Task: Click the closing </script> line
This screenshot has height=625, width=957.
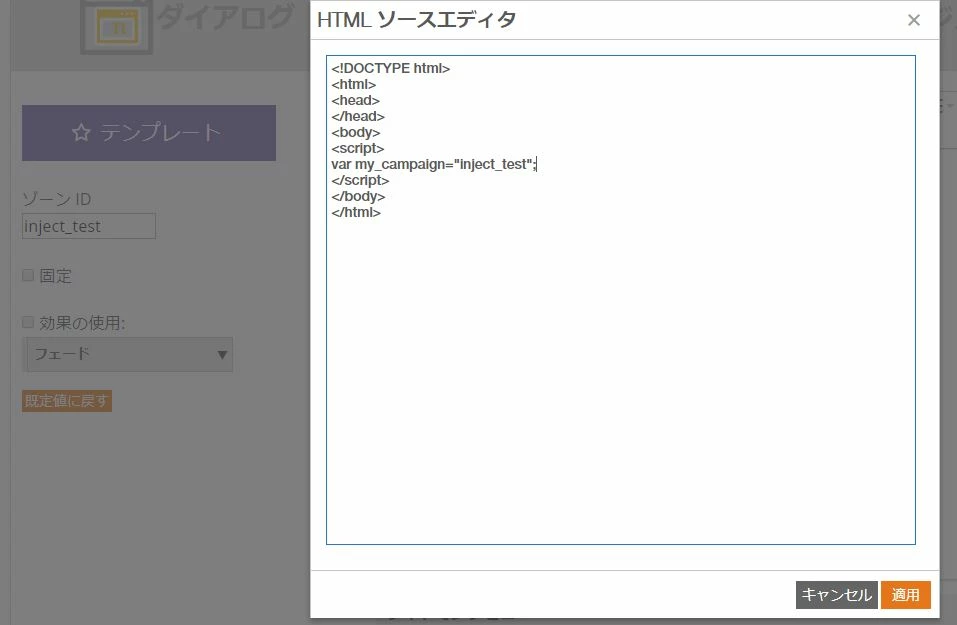Action: 360,180
